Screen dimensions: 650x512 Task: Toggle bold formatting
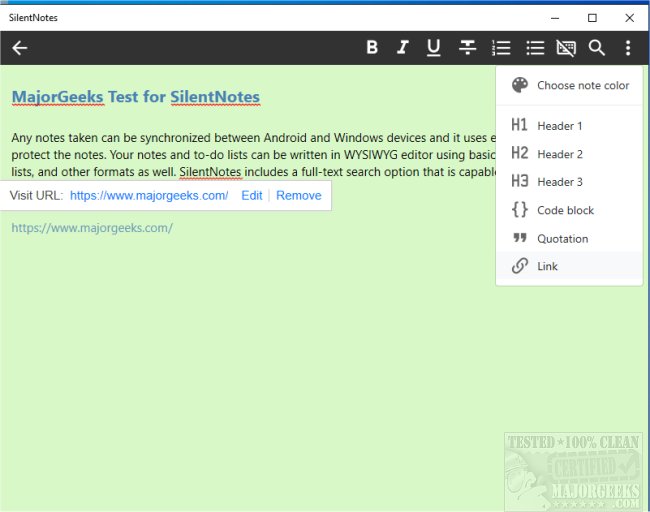pos(372,48)
